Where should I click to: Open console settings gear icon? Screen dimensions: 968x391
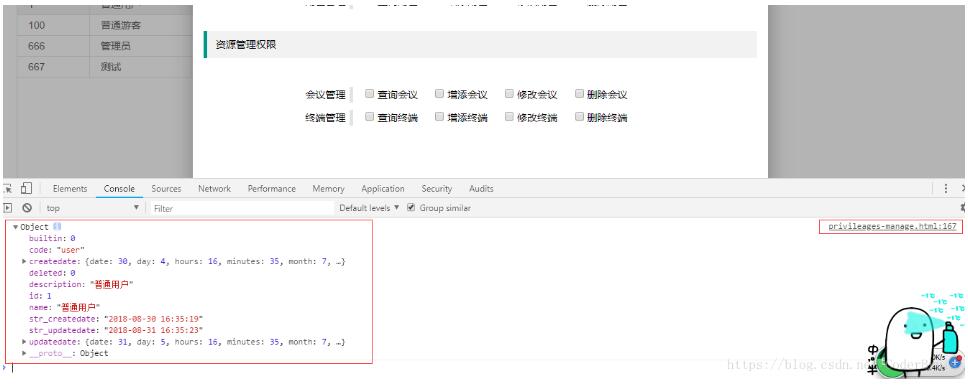tap(964, 208)
